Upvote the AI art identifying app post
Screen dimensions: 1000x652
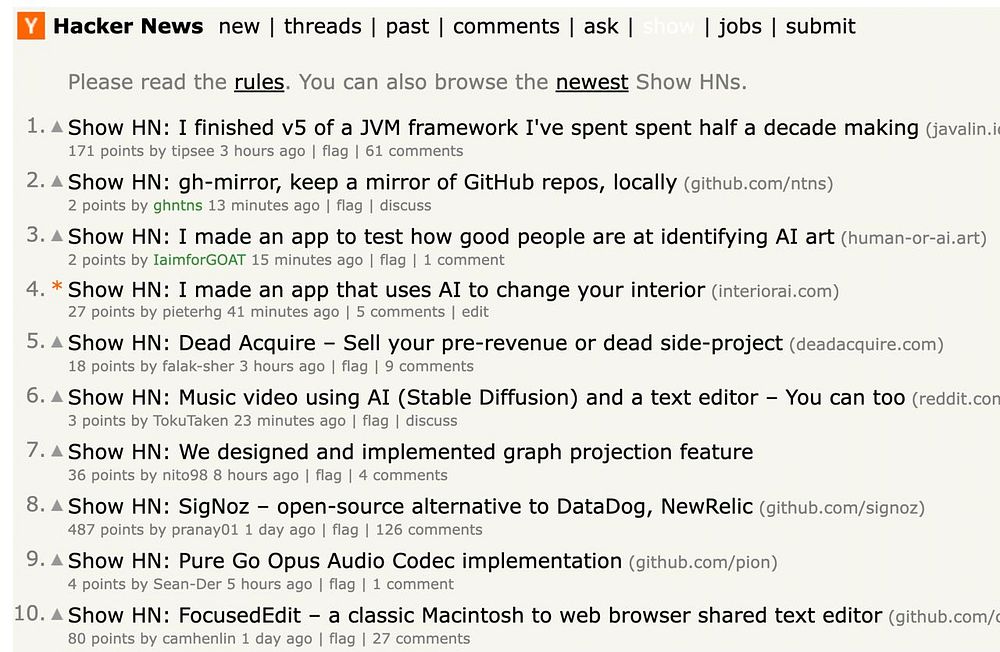pos(57,237)
